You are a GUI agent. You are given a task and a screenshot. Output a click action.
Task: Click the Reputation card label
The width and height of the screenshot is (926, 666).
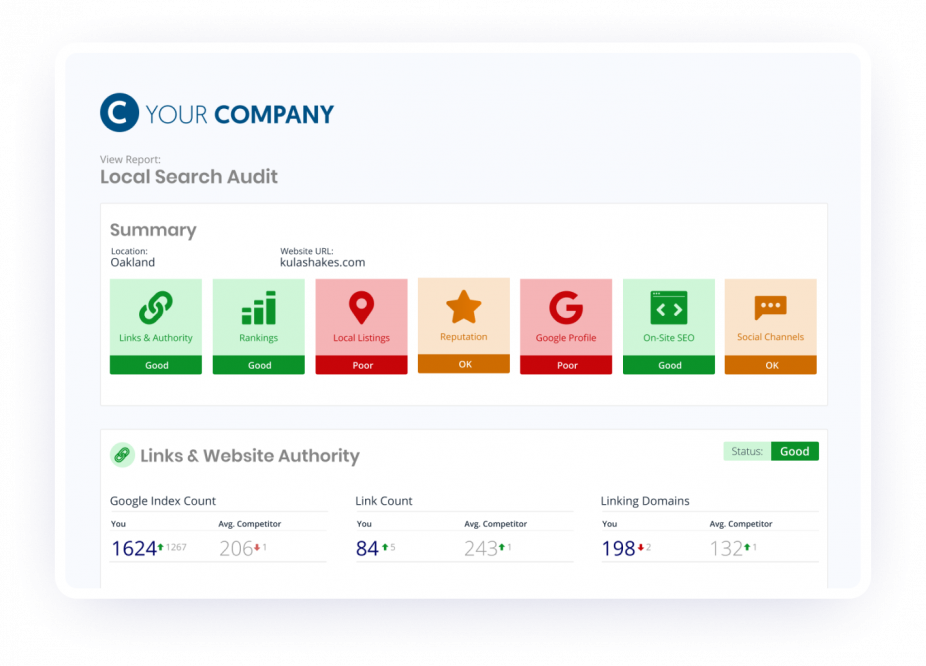(464, 337)
